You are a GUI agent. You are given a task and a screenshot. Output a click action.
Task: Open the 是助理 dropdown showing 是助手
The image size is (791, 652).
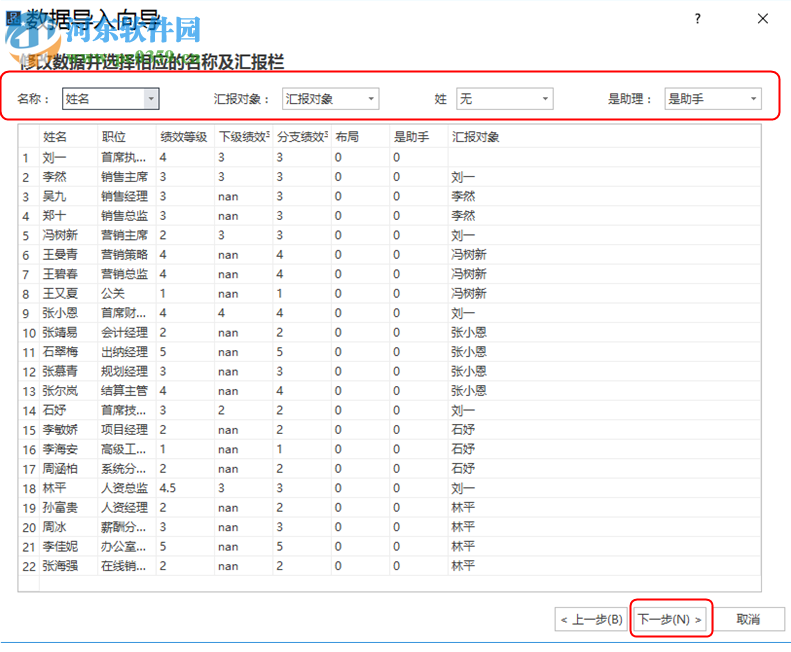pos(713,98)
